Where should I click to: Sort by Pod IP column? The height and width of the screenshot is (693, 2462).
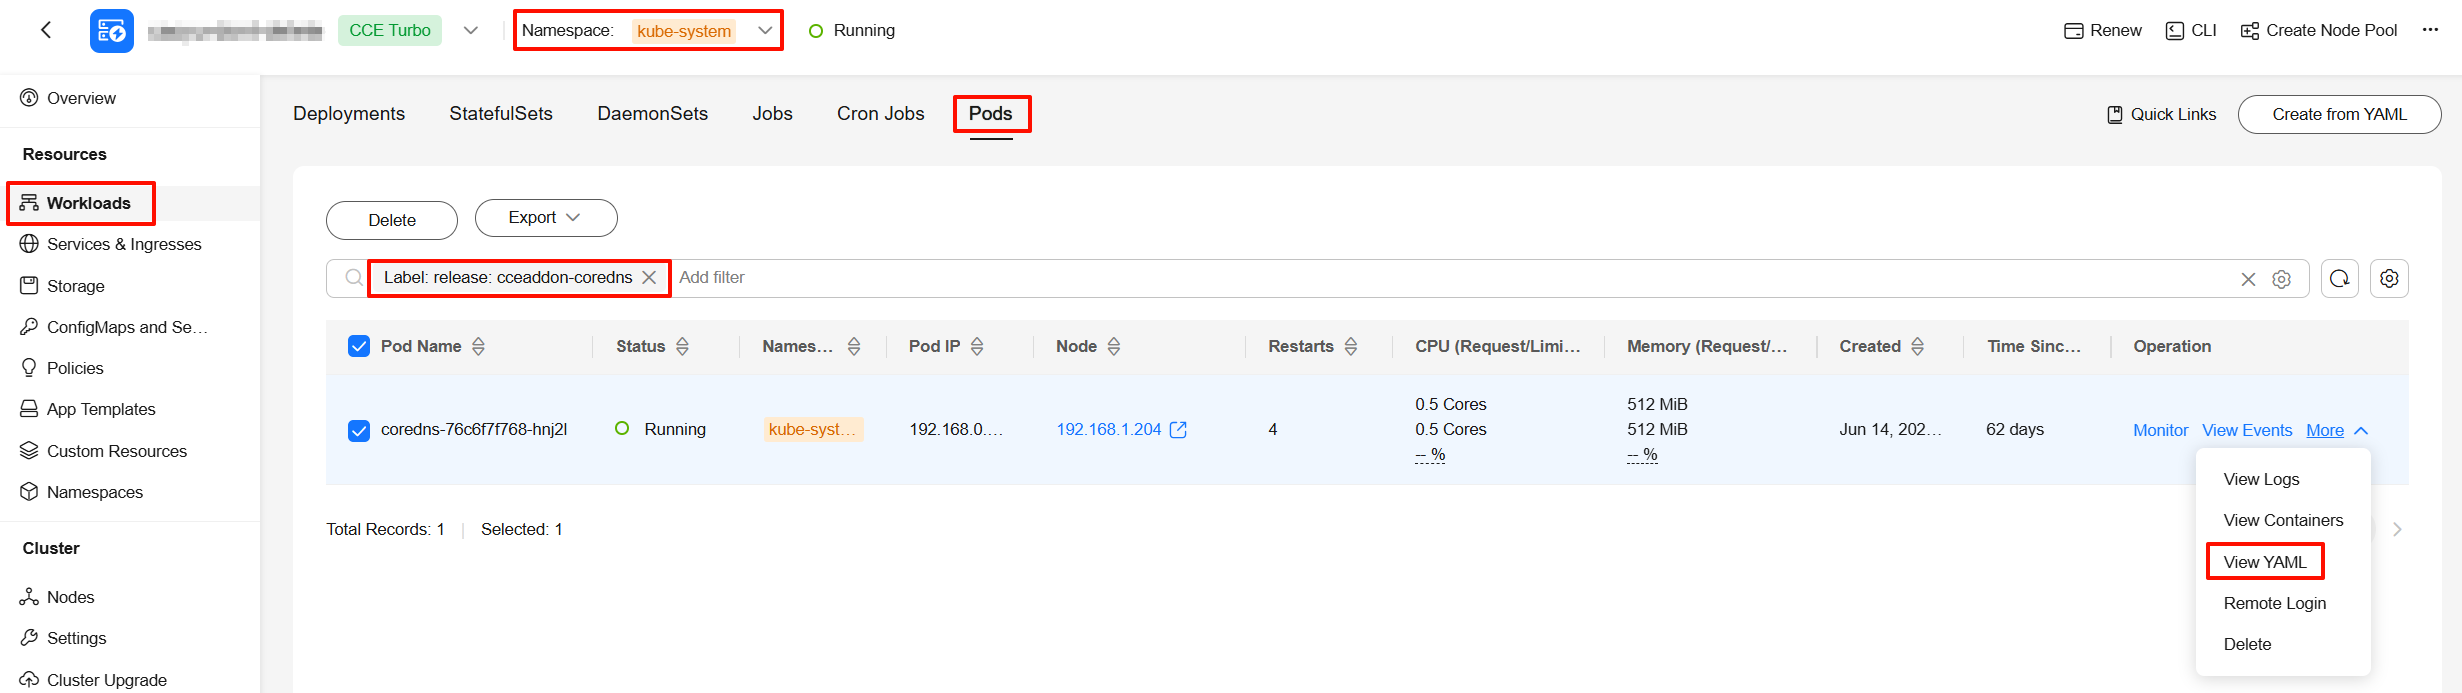click(x=977, y=346)
